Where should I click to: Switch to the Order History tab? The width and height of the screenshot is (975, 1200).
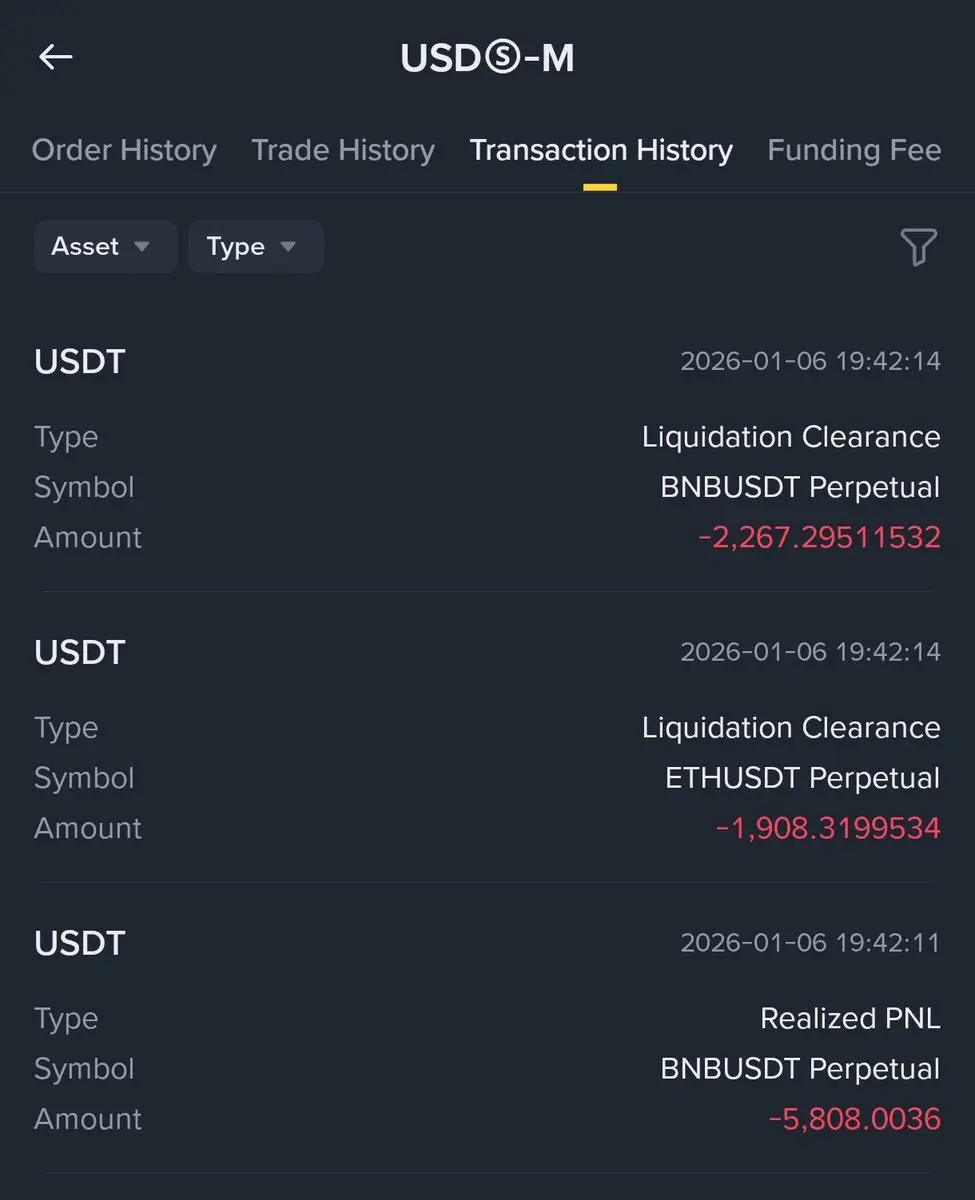coord(124,150)
